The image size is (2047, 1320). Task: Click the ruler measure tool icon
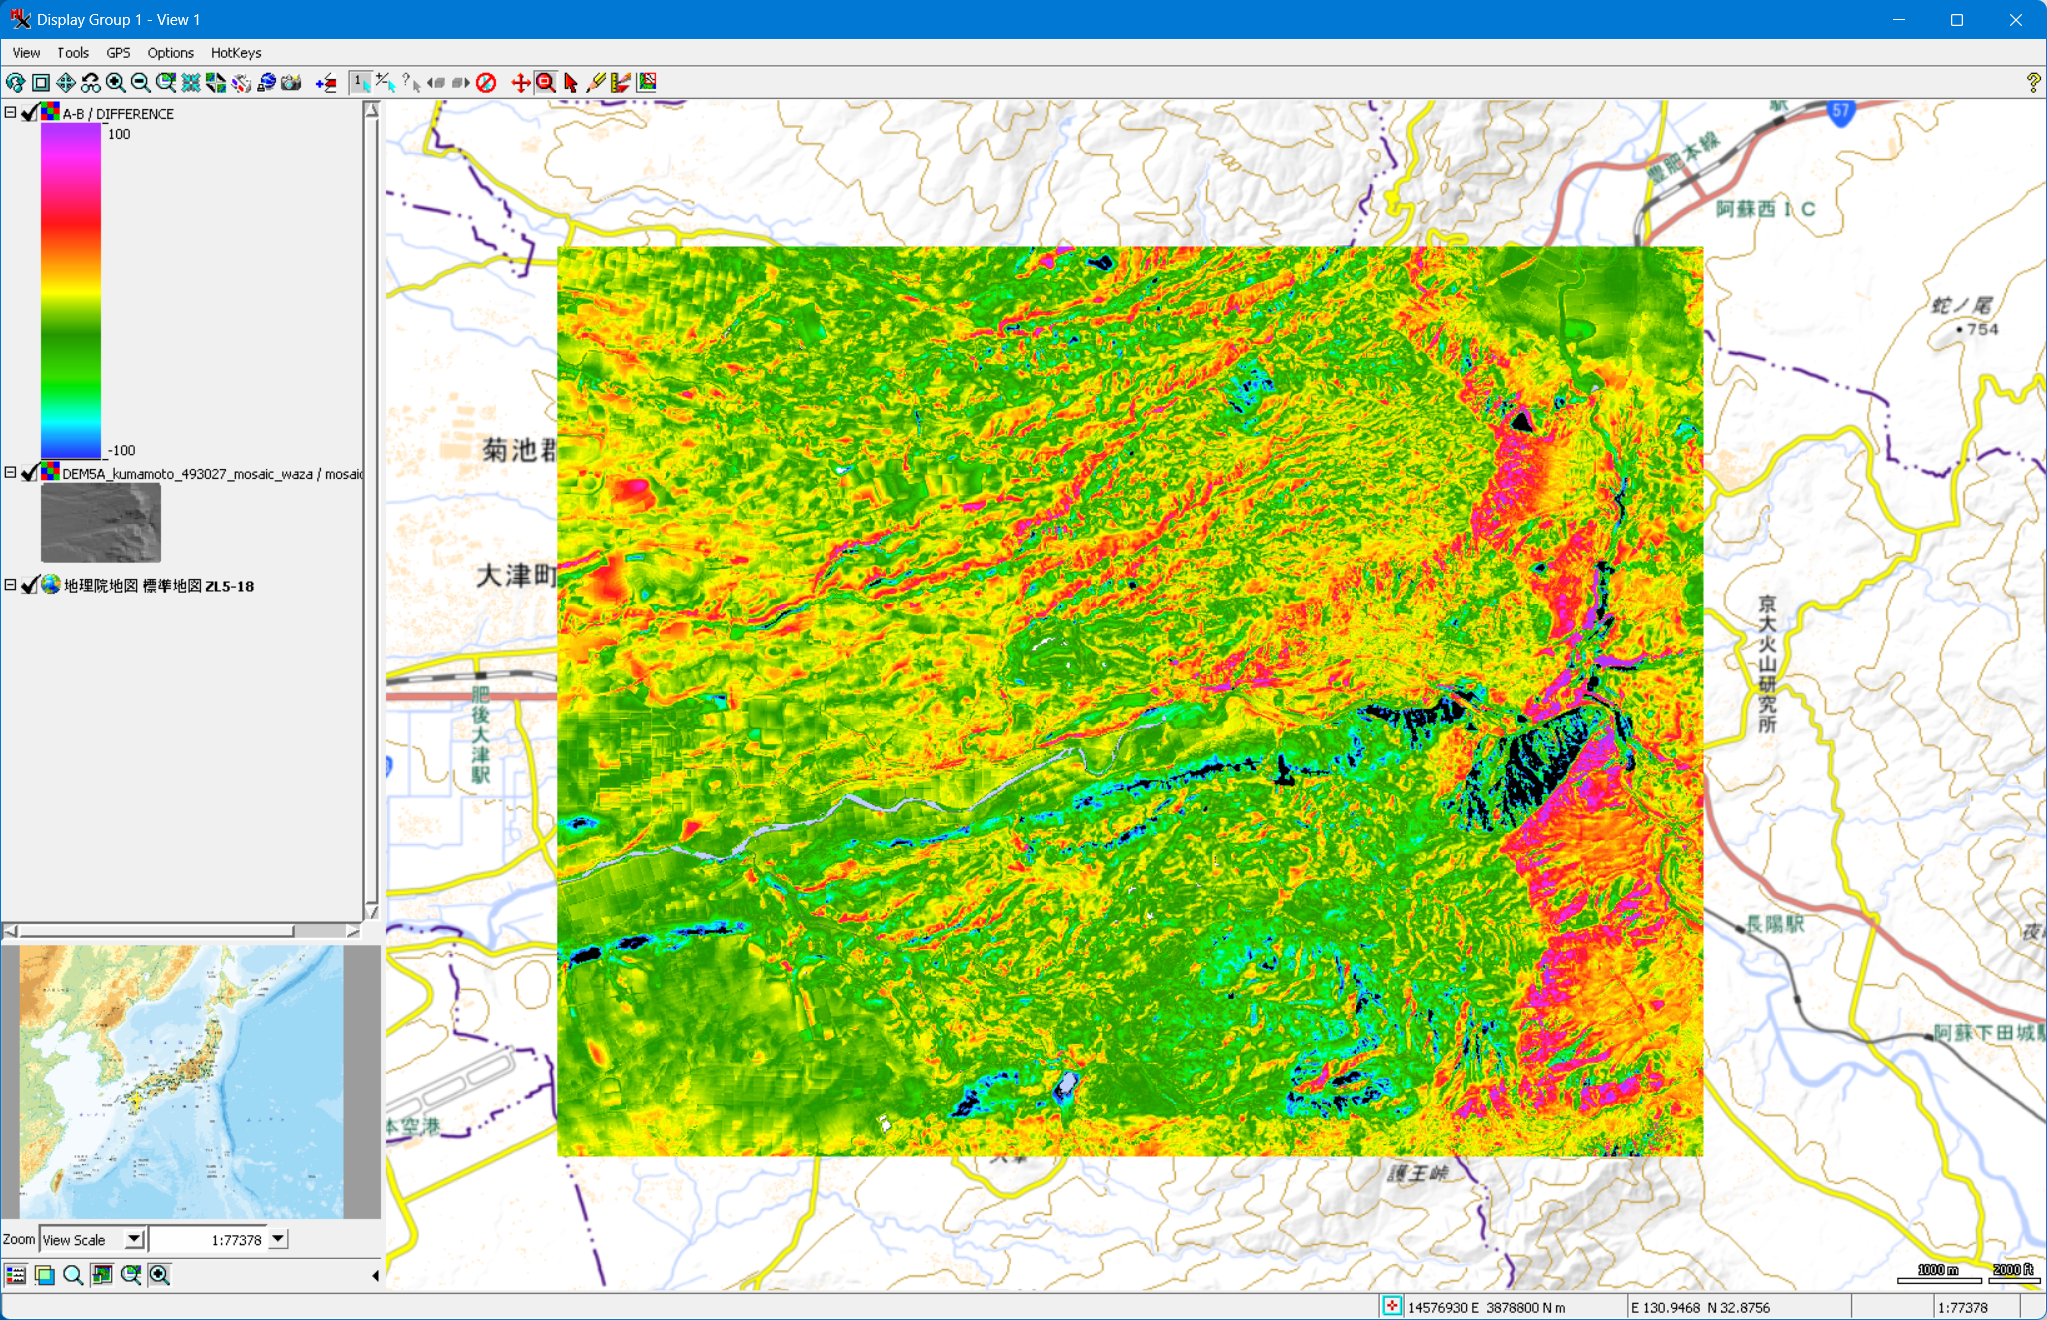[621, 83]
